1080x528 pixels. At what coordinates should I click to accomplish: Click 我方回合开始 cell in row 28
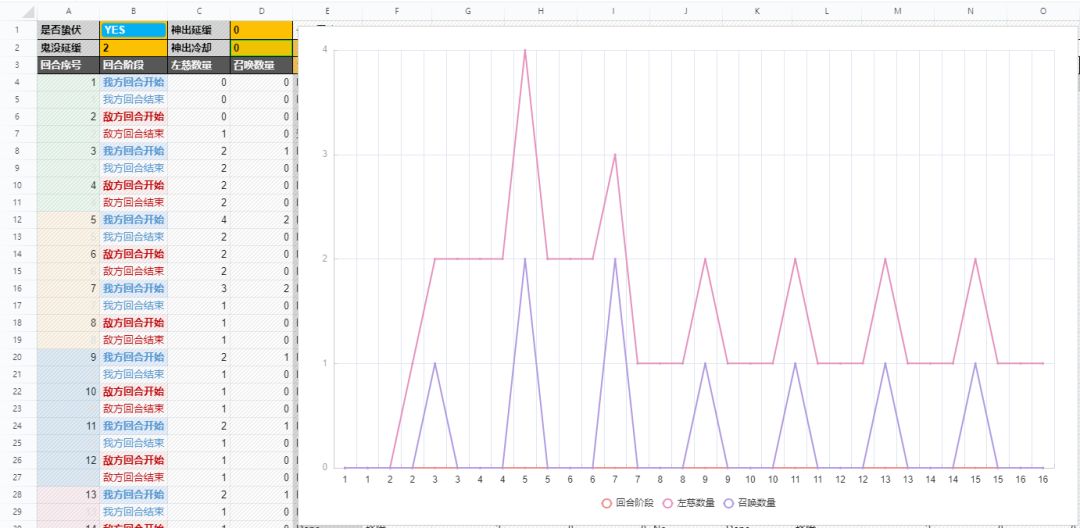133,494
